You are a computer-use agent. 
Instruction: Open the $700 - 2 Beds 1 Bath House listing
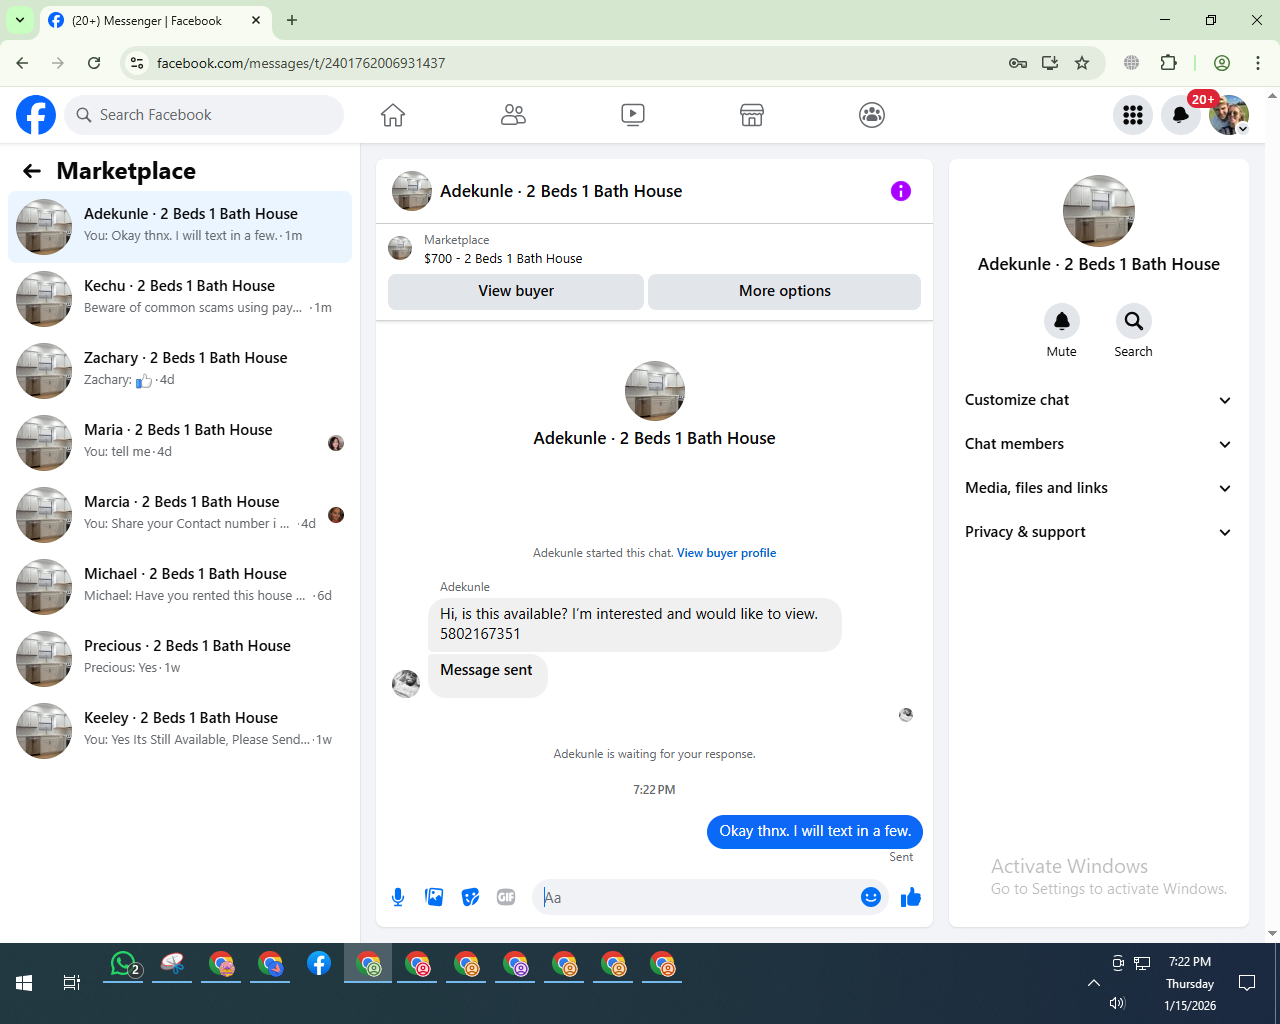point(503,258)
